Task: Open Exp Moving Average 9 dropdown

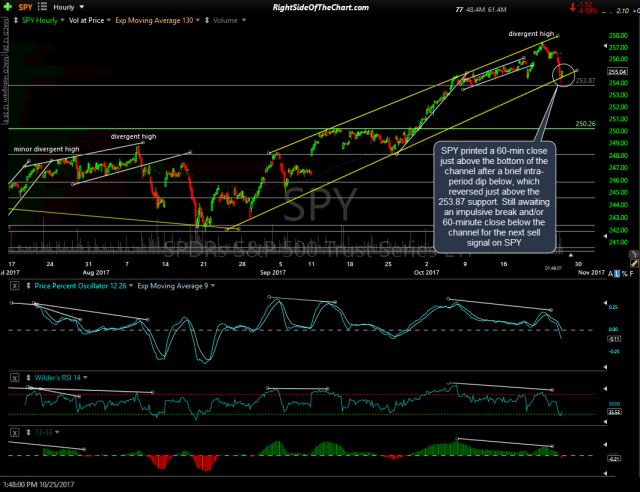Action: (212, 286)
